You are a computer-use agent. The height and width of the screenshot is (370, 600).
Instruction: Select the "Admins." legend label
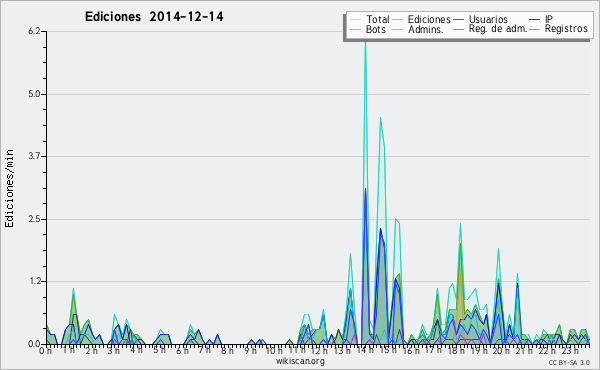click(426, 29)
